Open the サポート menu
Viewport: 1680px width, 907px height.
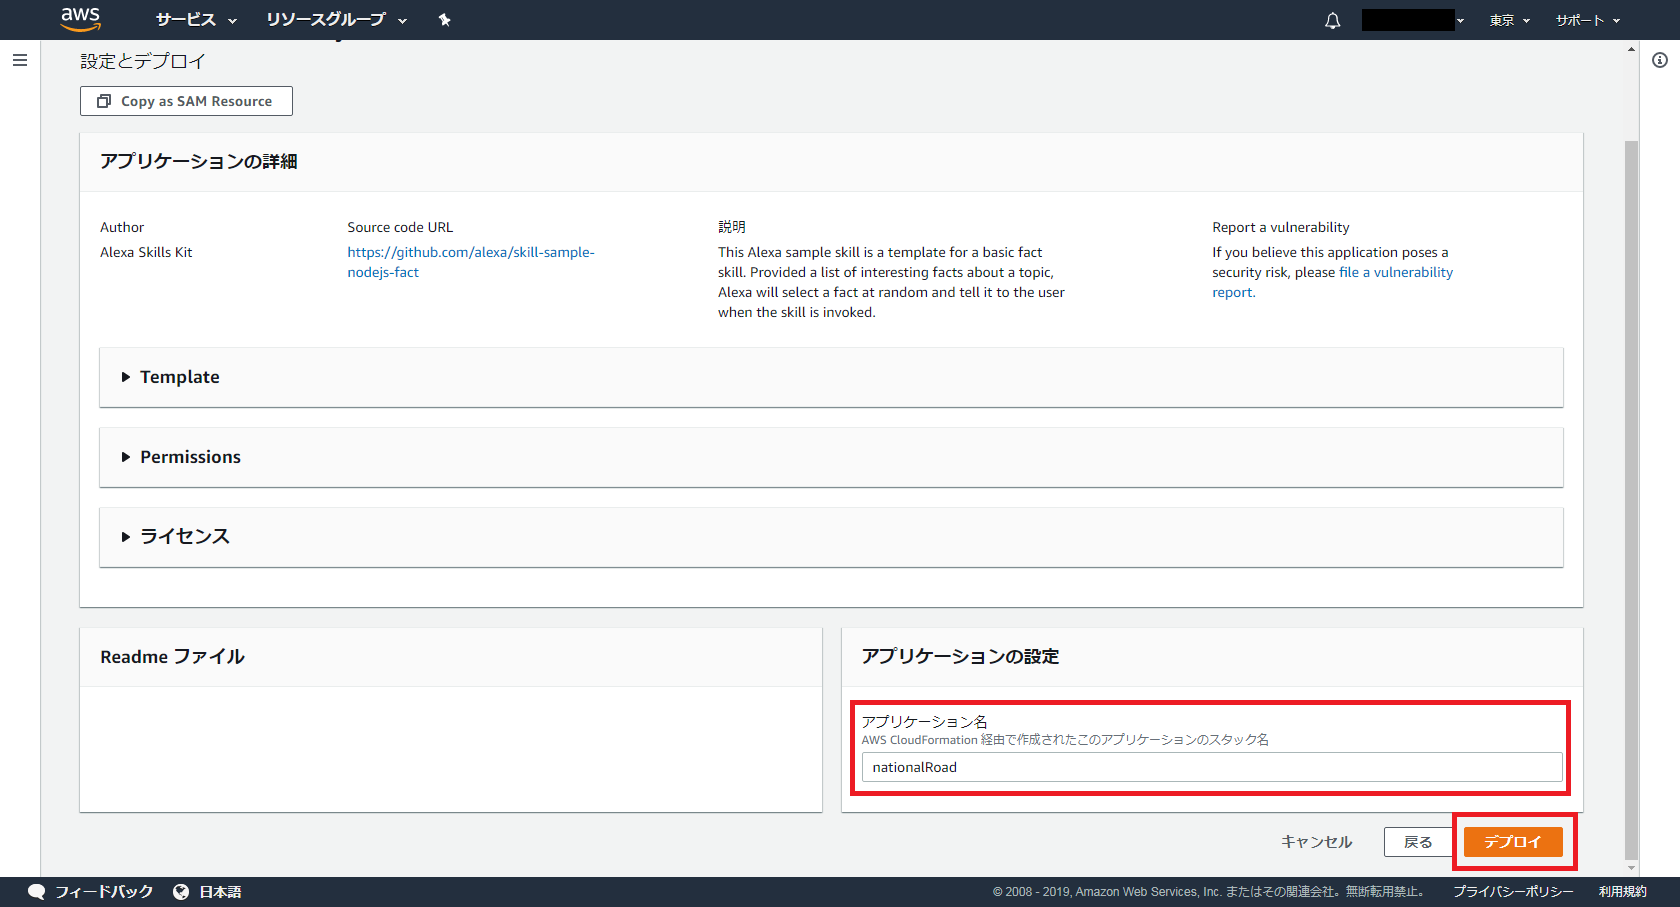coord(1588,20)
